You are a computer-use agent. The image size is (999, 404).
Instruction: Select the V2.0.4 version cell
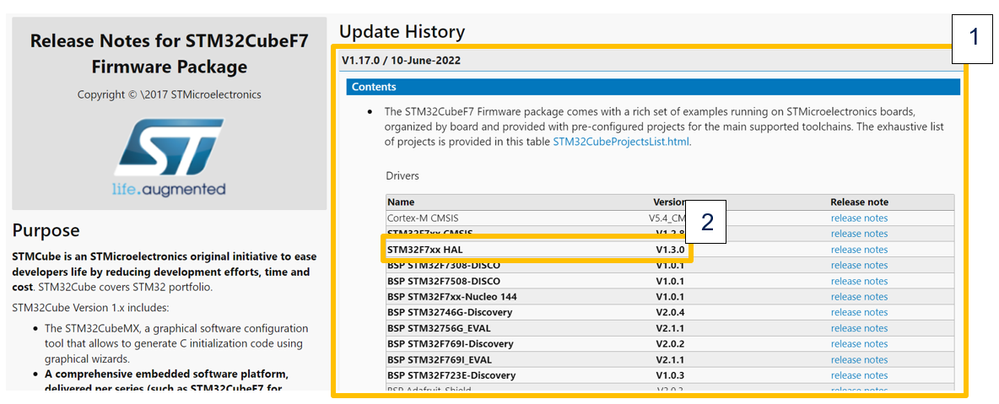(x=670, y=312)
